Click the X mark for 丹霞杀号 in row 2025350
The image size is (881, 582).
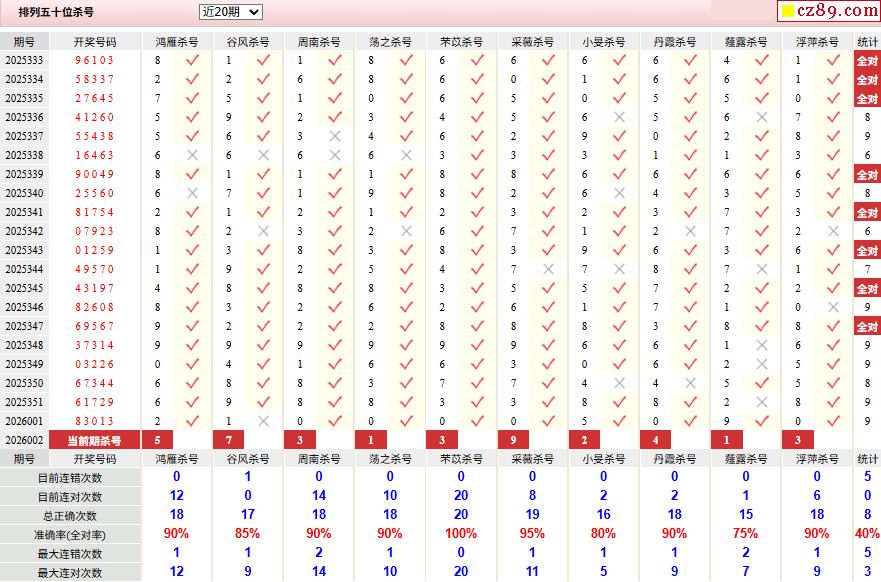click(x=691, y=383)
